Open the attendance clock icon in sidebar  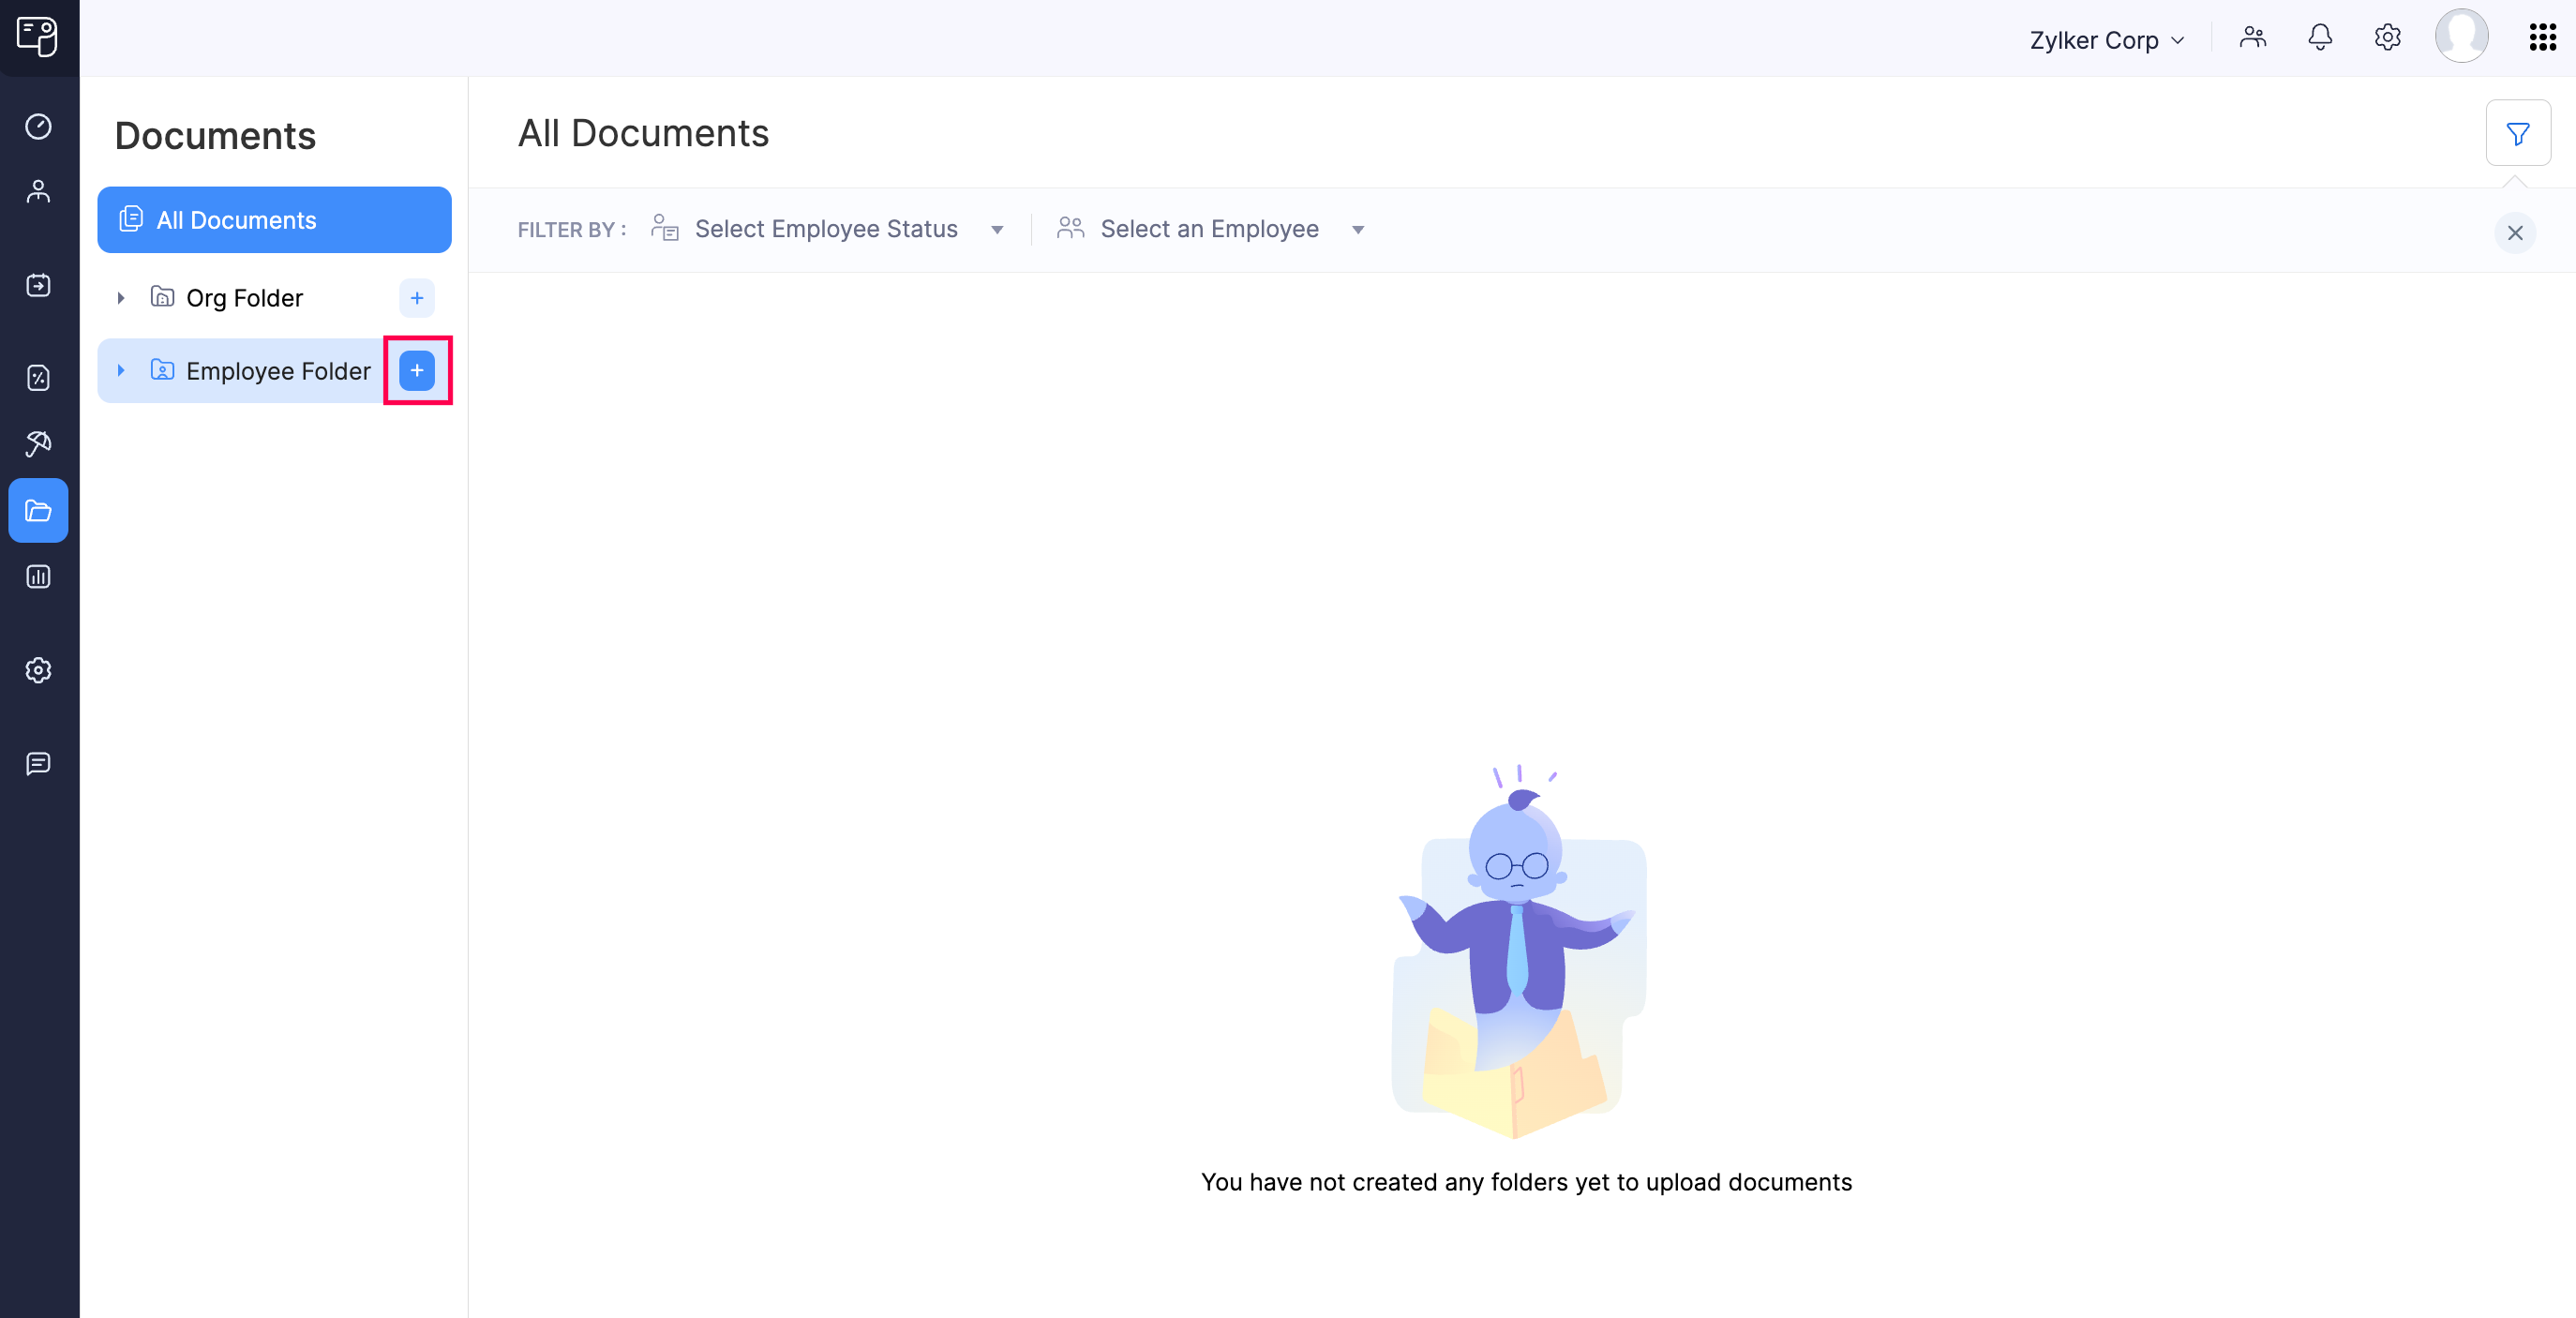click(x=38, y=127)
